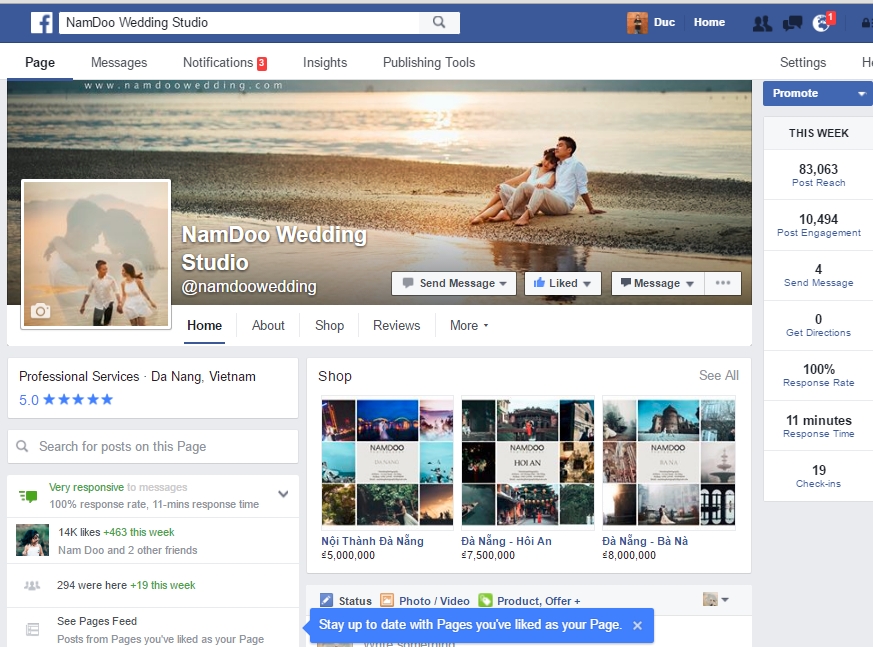Open the Bà Nà collage thumbnail
This screenshot has height=647, width=873.
click(669, 463)
